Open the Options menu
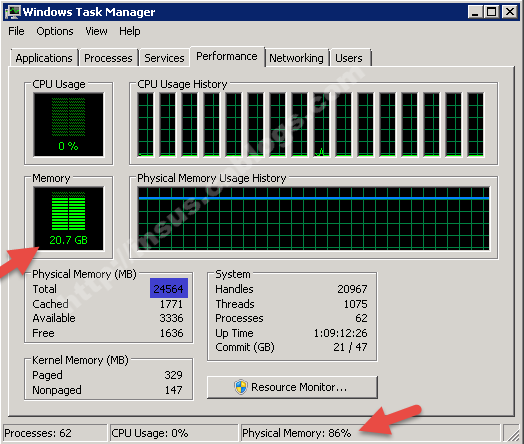This screenshot has height=444, width=524. click(x=55, y=31)
